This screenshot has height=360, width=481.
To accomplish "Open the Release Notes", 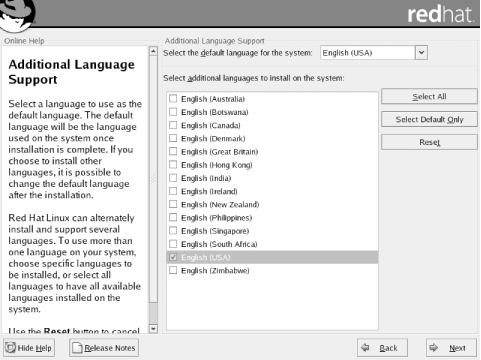I will click(x=104, y=348).
